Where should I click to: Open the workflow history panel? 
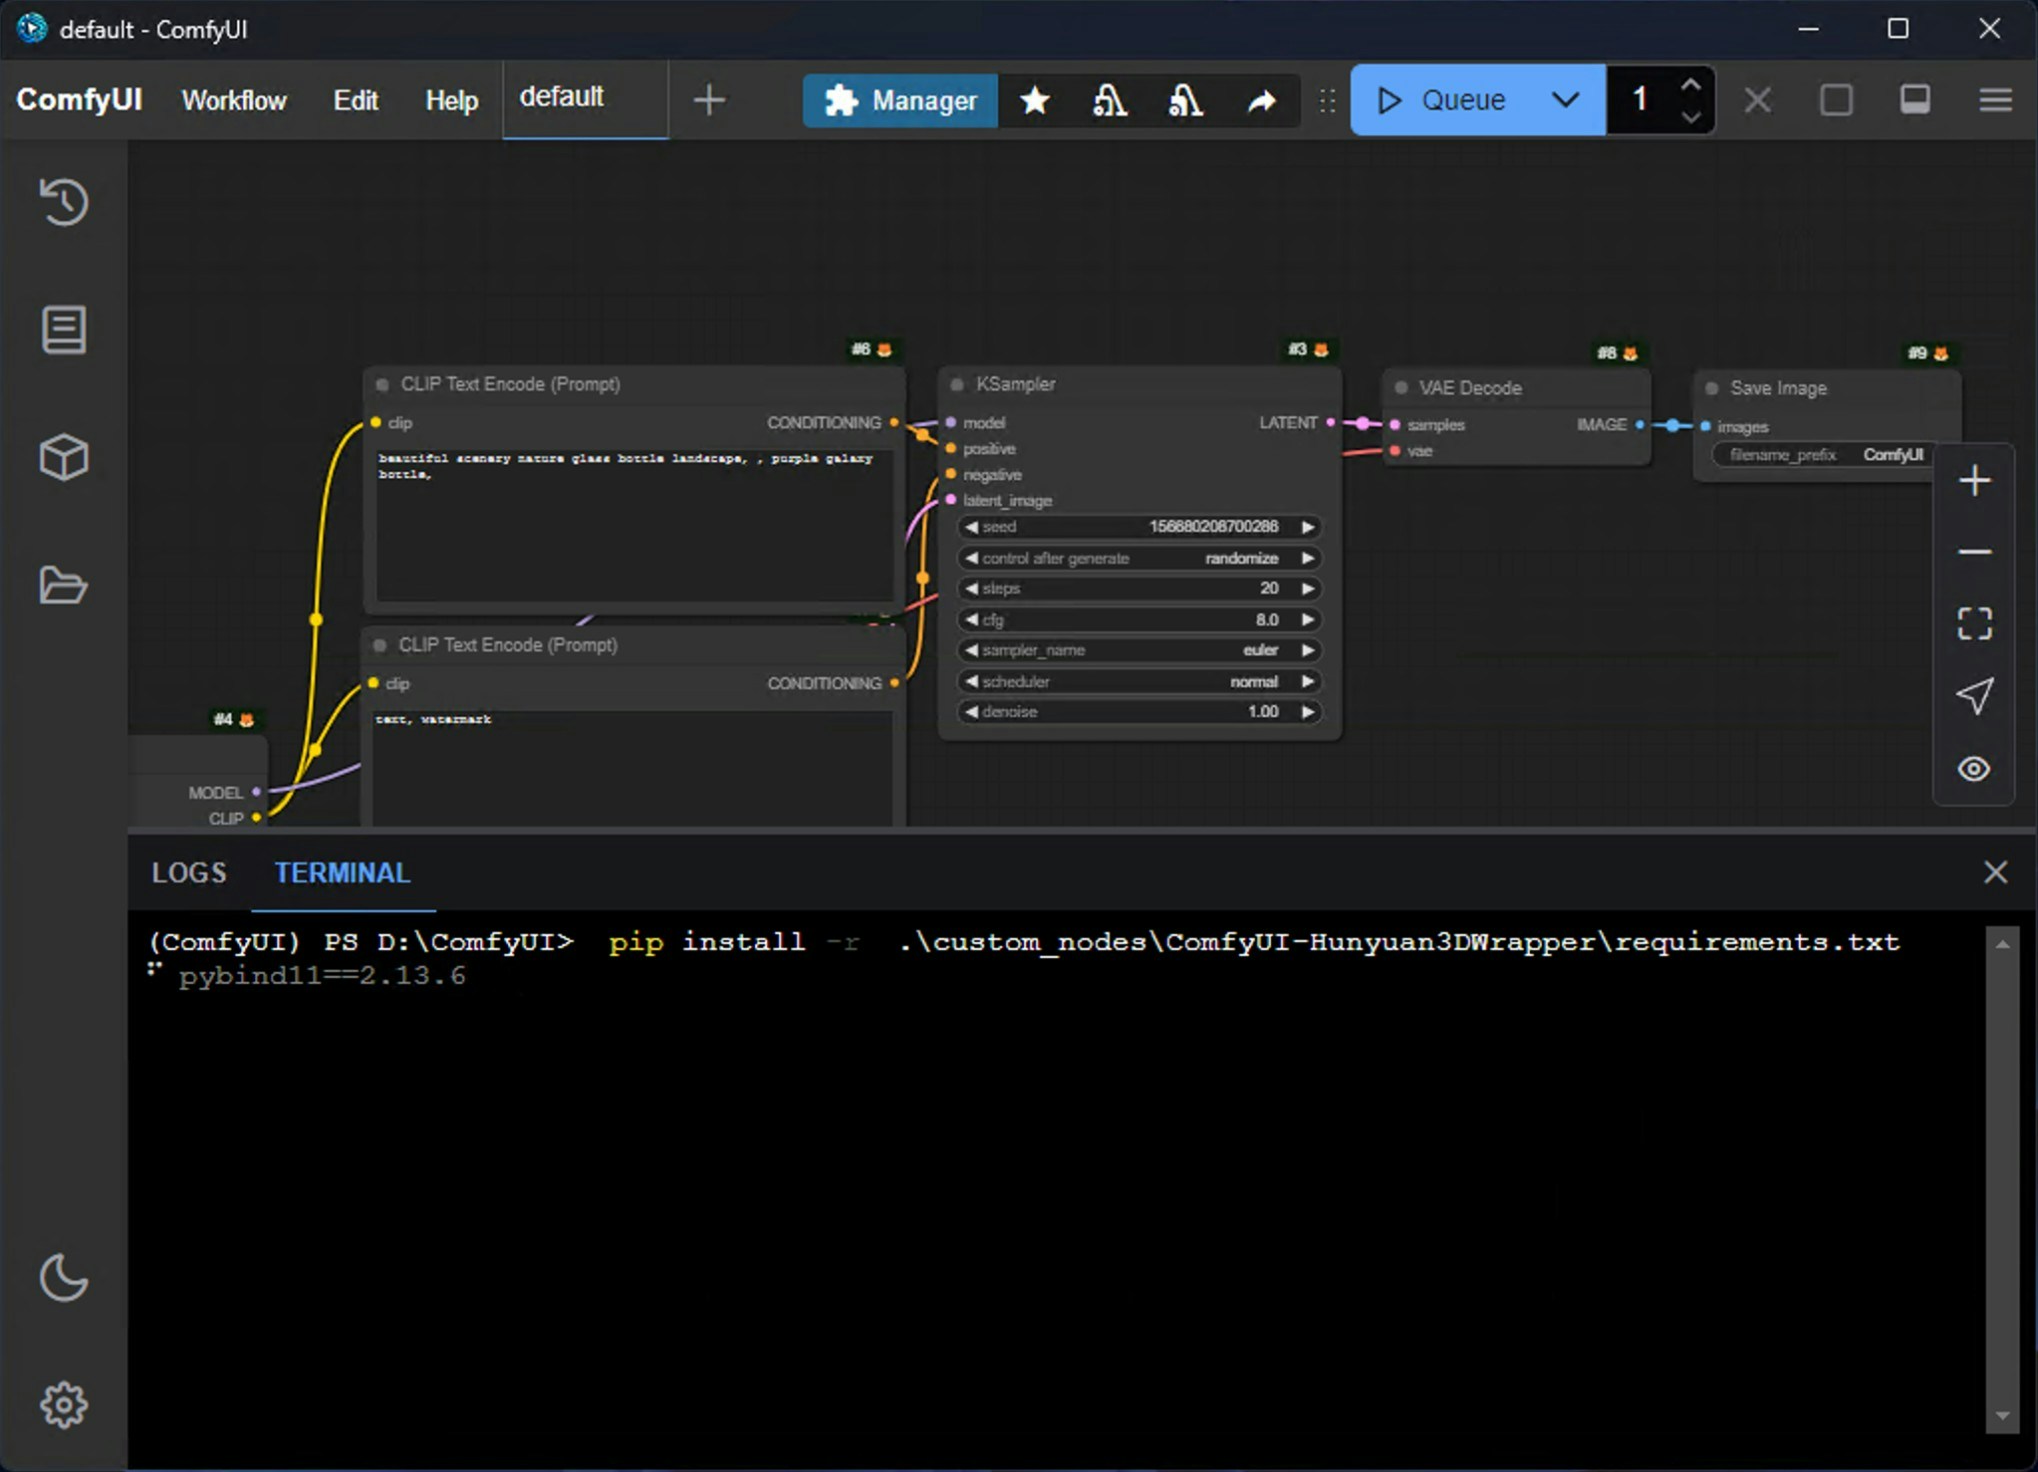click(64, 203)
